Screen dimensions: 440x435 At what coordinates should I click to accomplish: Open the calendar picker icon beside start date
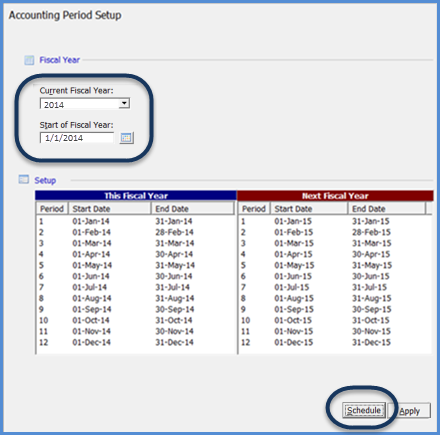(126, 138)
